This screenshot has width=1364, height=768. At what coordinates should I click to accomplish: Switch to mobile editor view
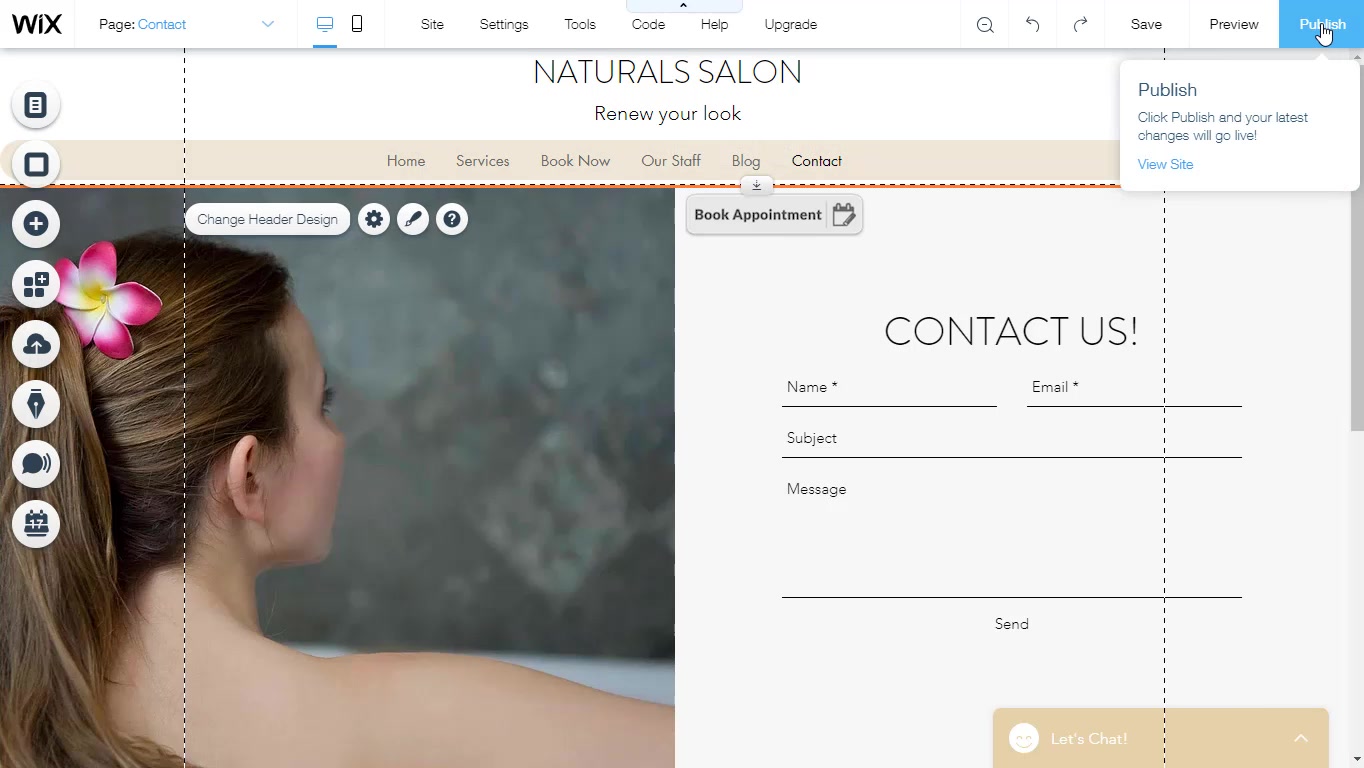(357, 24)
